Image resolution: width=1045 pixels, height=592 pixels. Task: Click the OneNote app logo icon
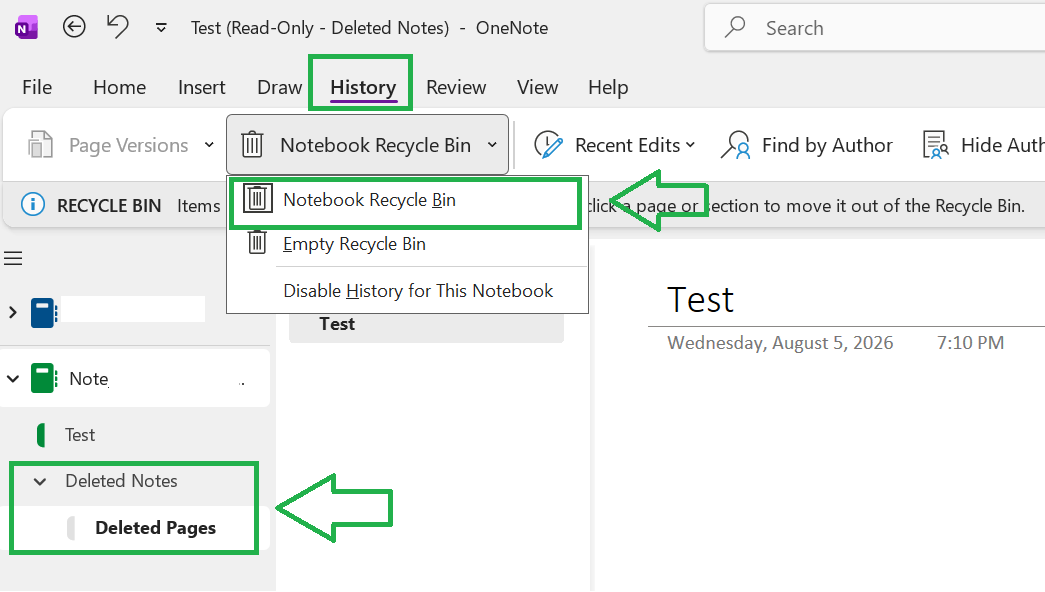26,28
